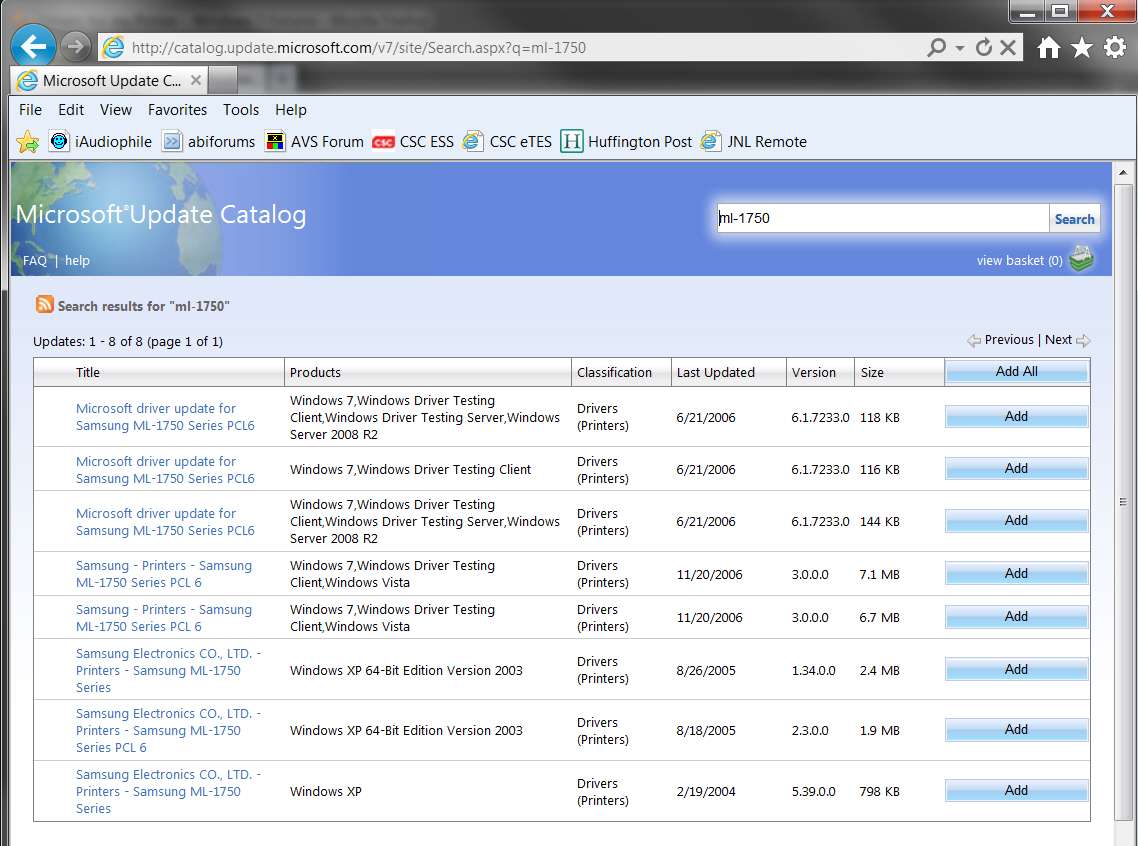Click the Add All button
This screenshot has width=1138, height=846.
click(1016, 371)
